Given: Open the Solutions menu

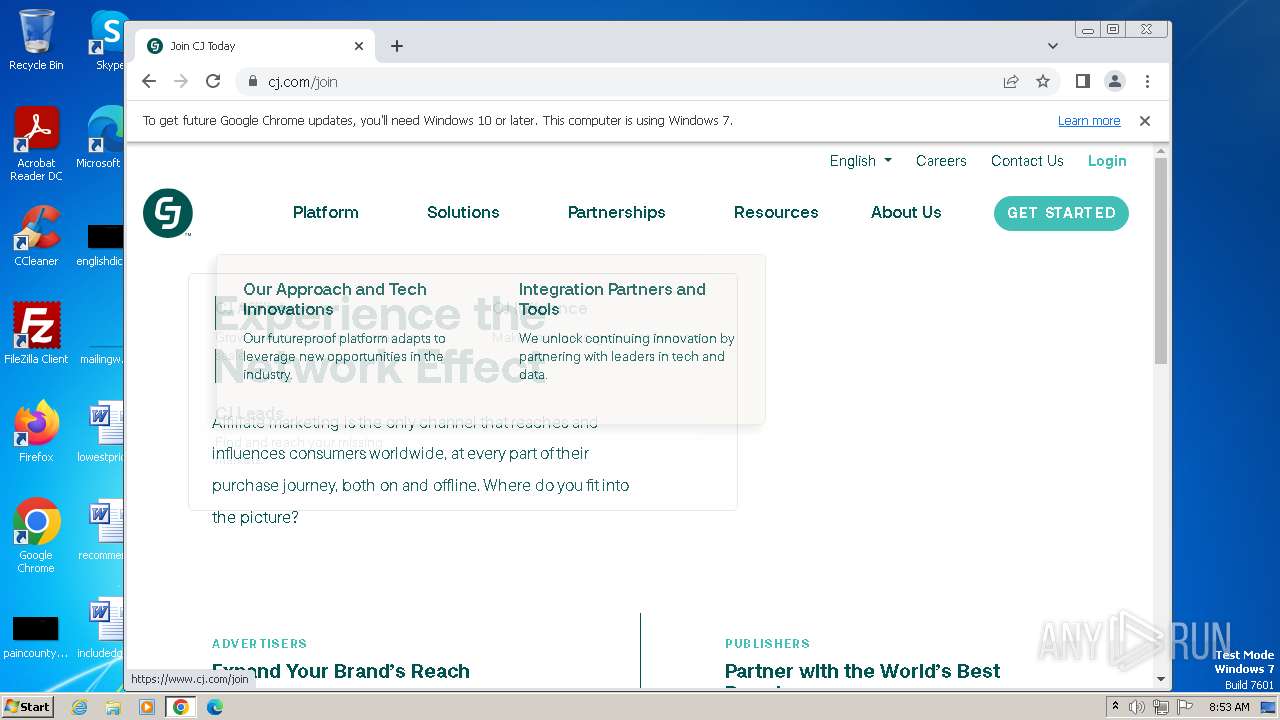Looking at the screenshot, I should (x=463, y=212).
